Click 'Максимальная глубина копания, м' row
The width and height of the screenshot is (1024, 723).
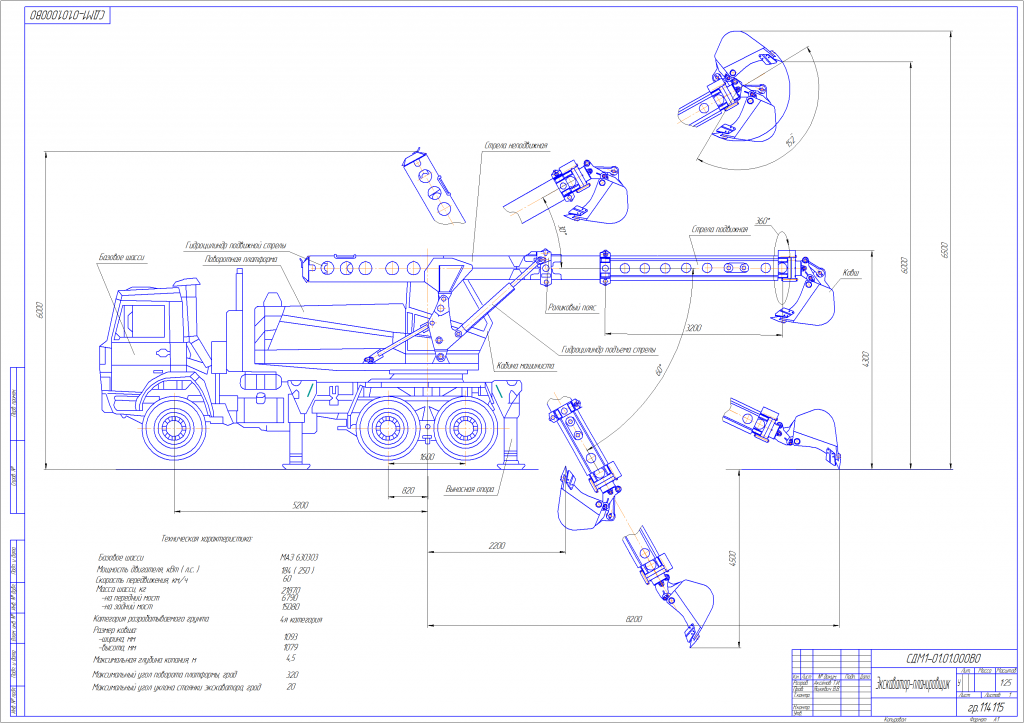(144, 660)
